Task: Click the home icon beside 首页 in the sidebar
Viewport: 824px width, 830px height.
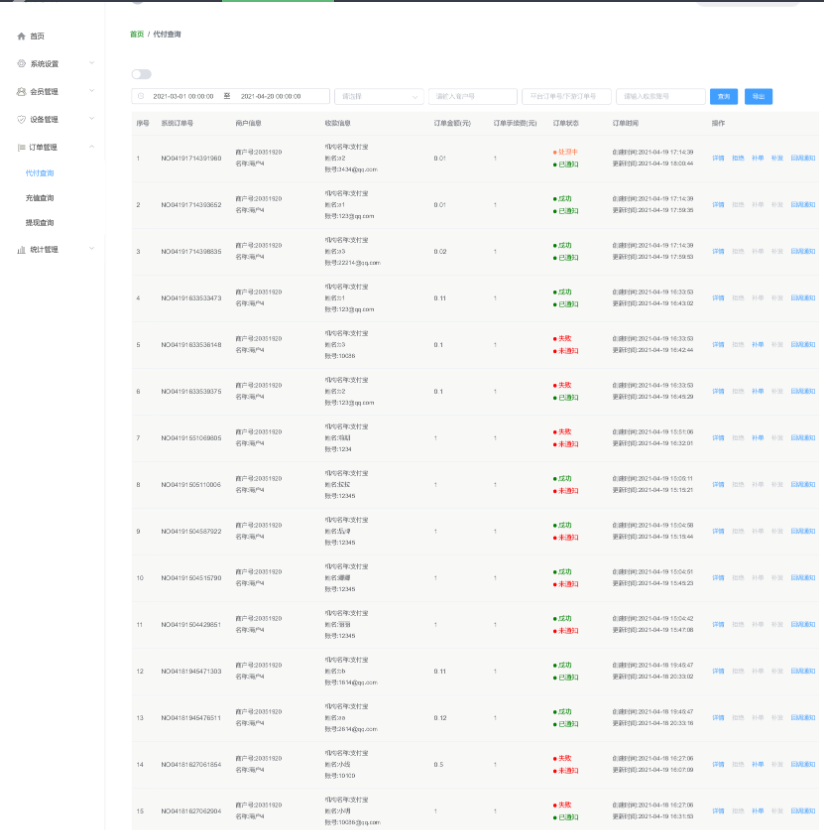Action: tap(21, 36)
